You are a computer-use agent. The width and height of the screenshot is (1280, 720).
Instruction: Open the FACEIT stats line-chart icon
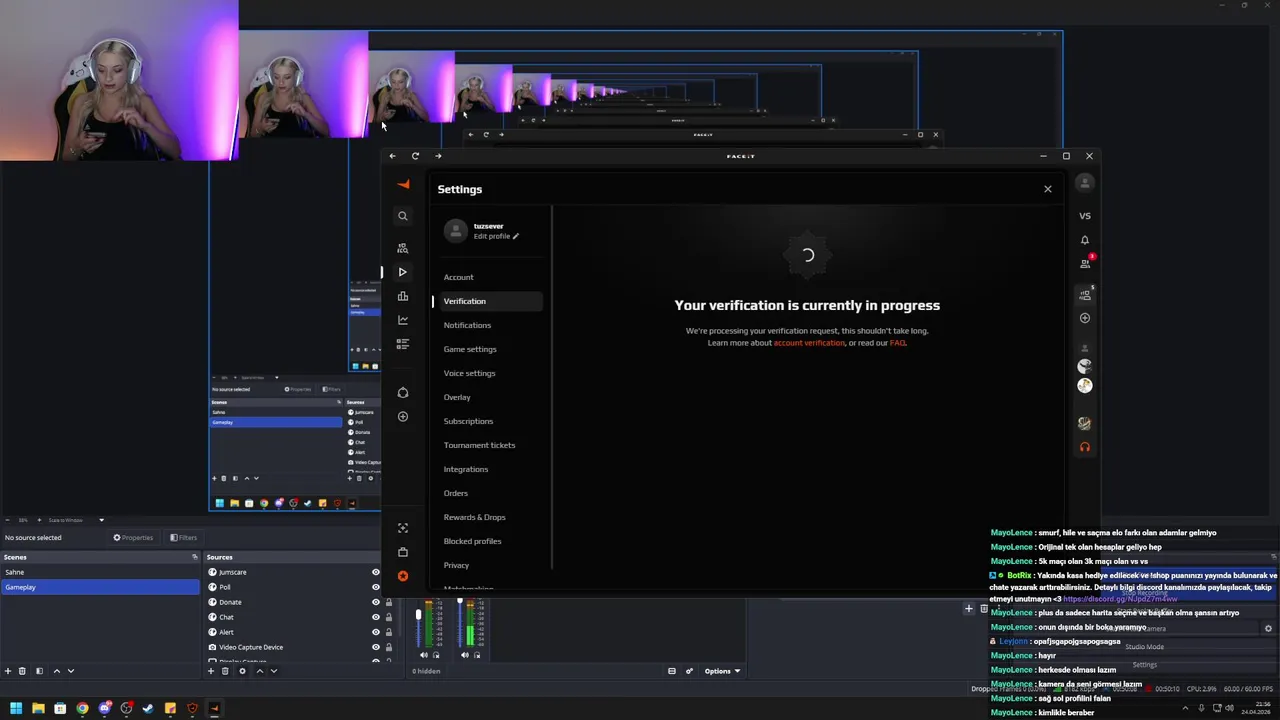(403, 320)
